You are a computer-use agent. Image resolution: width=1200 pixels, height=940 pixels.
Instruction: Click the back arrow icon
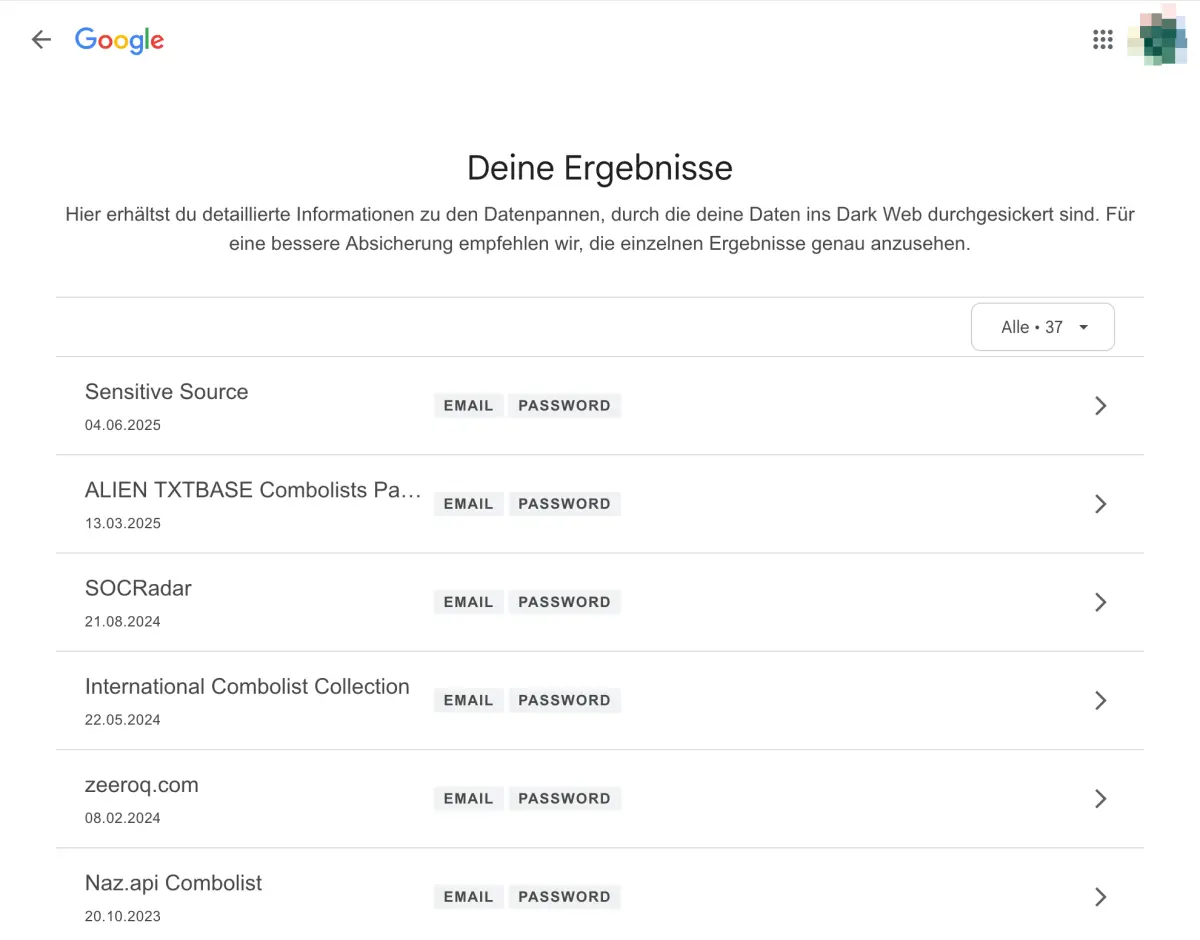point(41,40)
